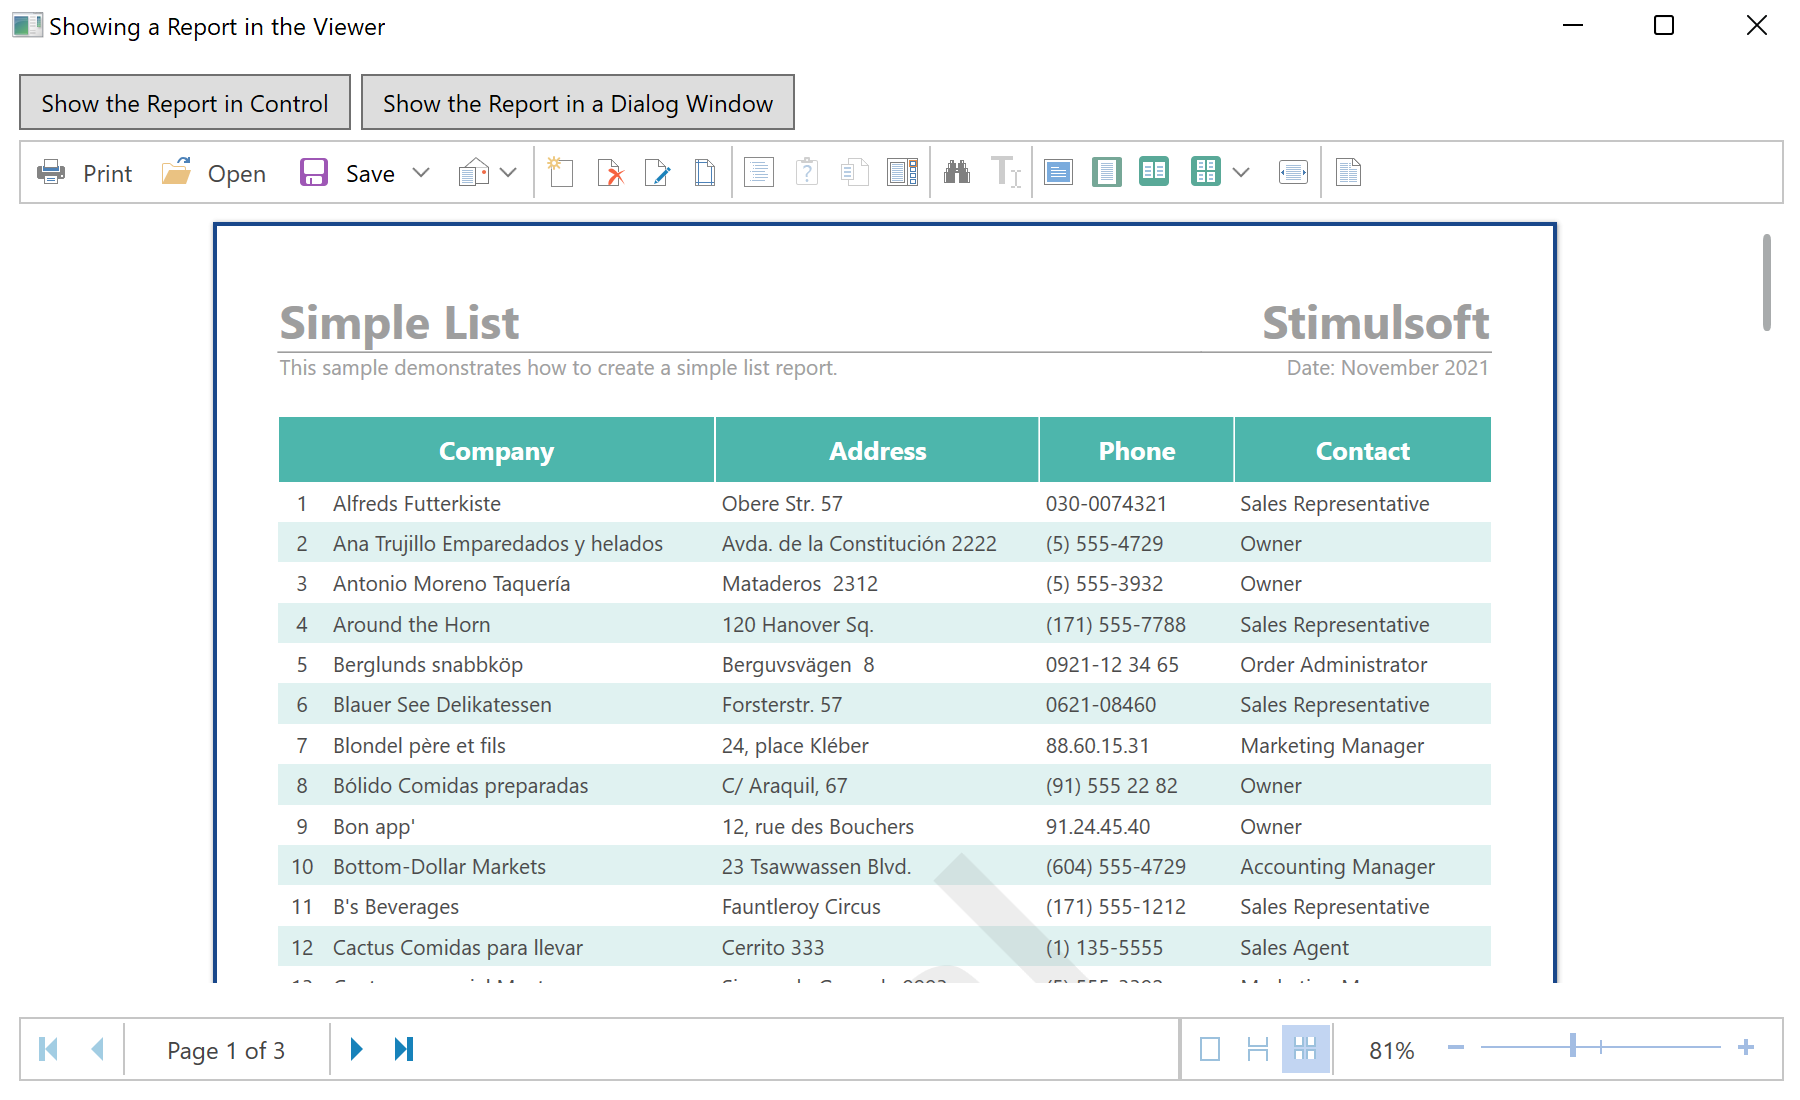Click 12, rue des Bouchers address

[x=818, y=827]
